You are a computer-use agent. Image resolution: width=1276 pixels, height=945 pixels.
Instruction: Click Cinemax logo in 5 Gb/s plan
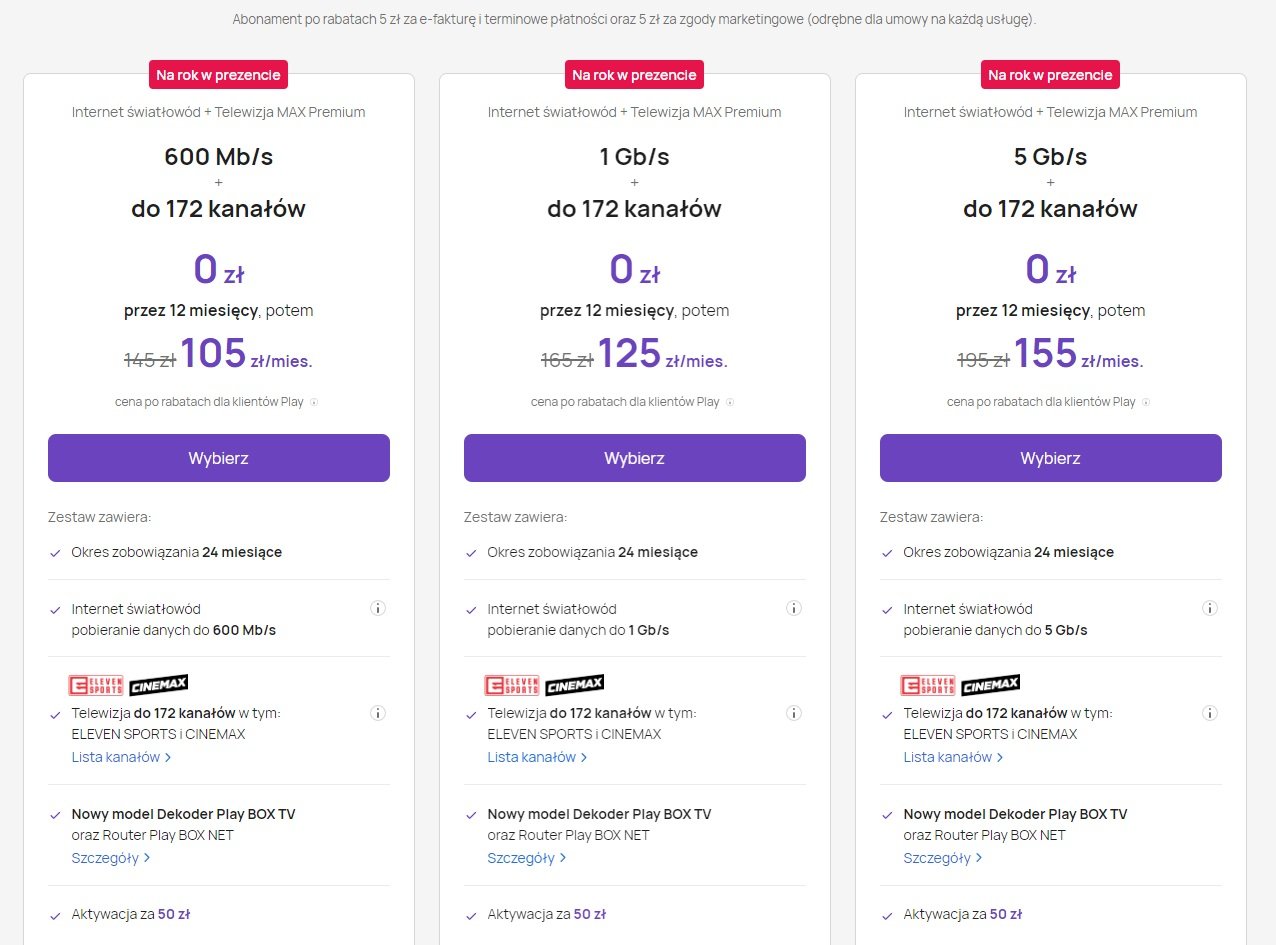tap(990, 685)
